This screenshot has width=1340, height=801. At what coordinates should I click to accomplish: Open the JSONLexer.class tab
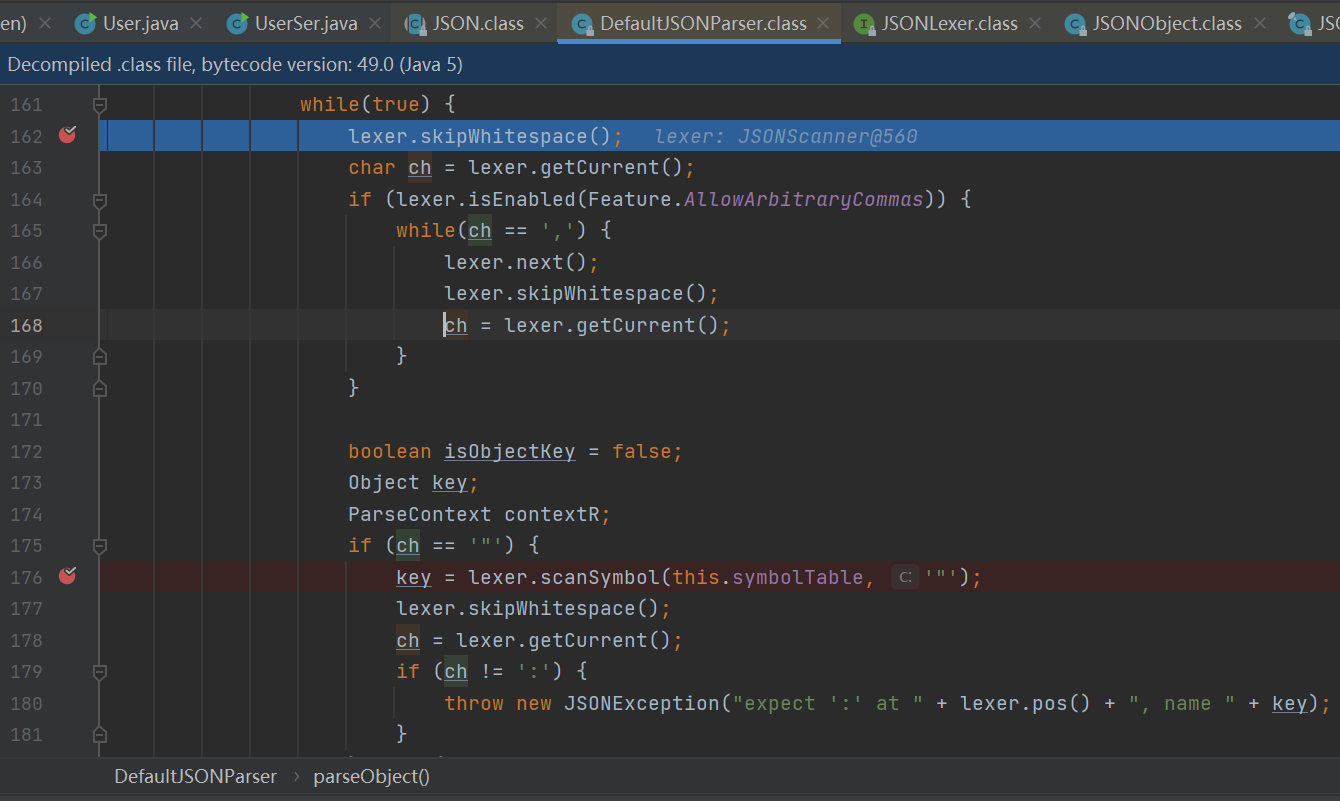coord(949,23)
